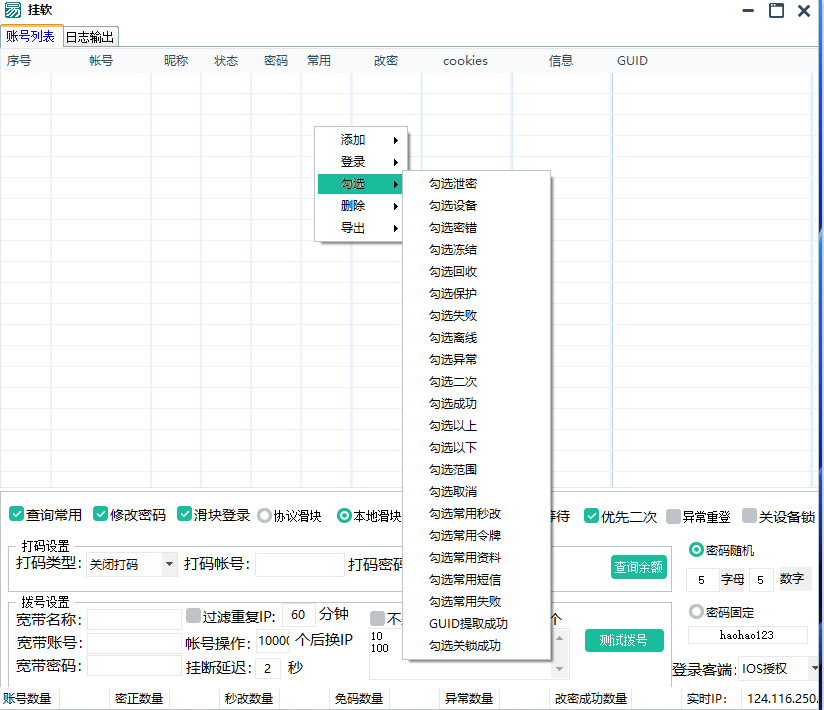Select the 协议滑块 radio button

(265, 516)
